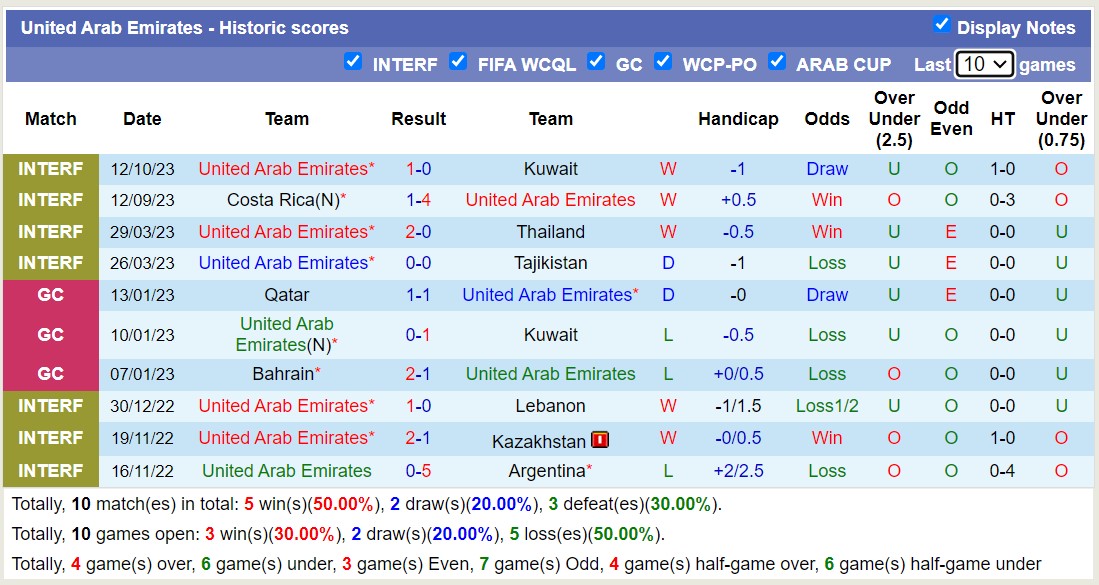The width and height of the screenshot is (1099, 585).
Task: Select the Thailand team link
Action: coord(550,232)
